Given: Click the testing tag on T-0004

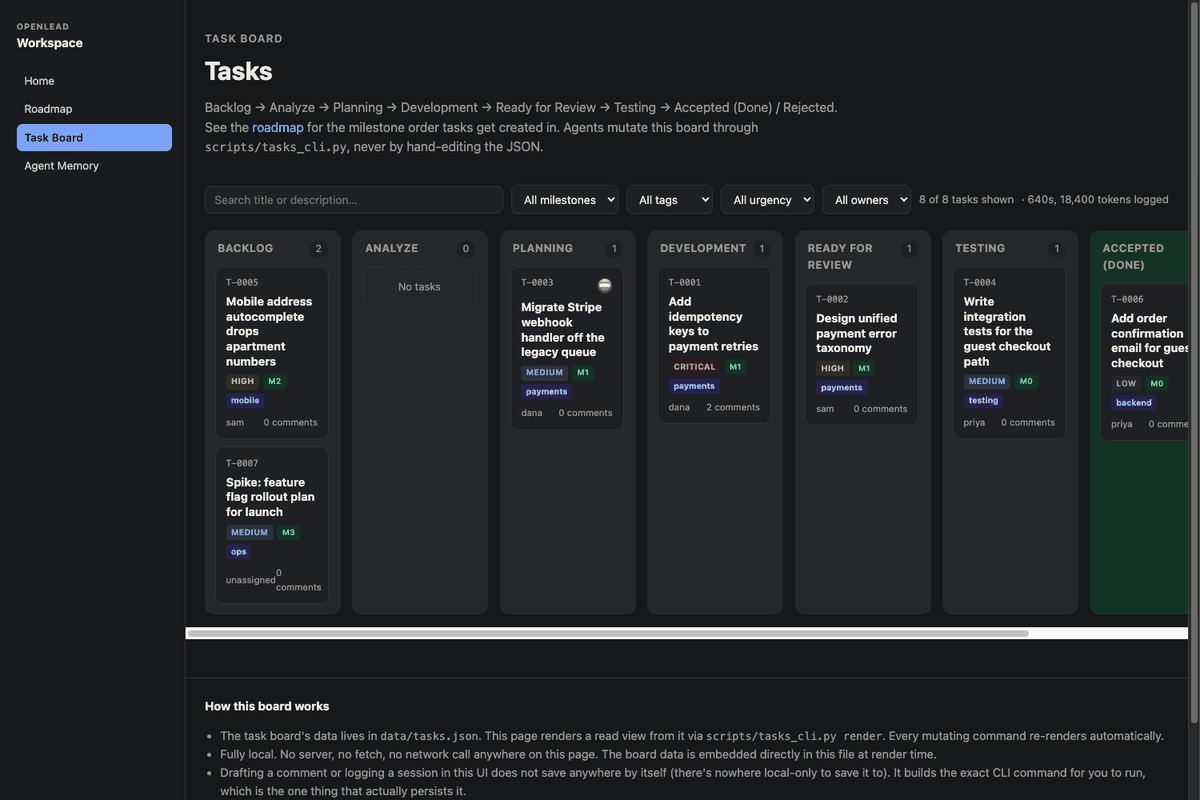Looking at the screenshot, I should pyautogui.click(x=983, y=400).
